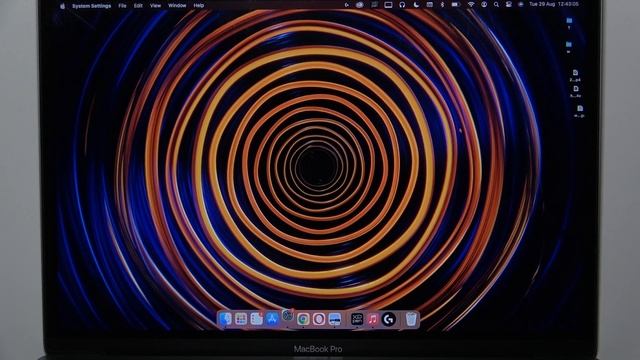Click the user account menu bar icon

484,4
